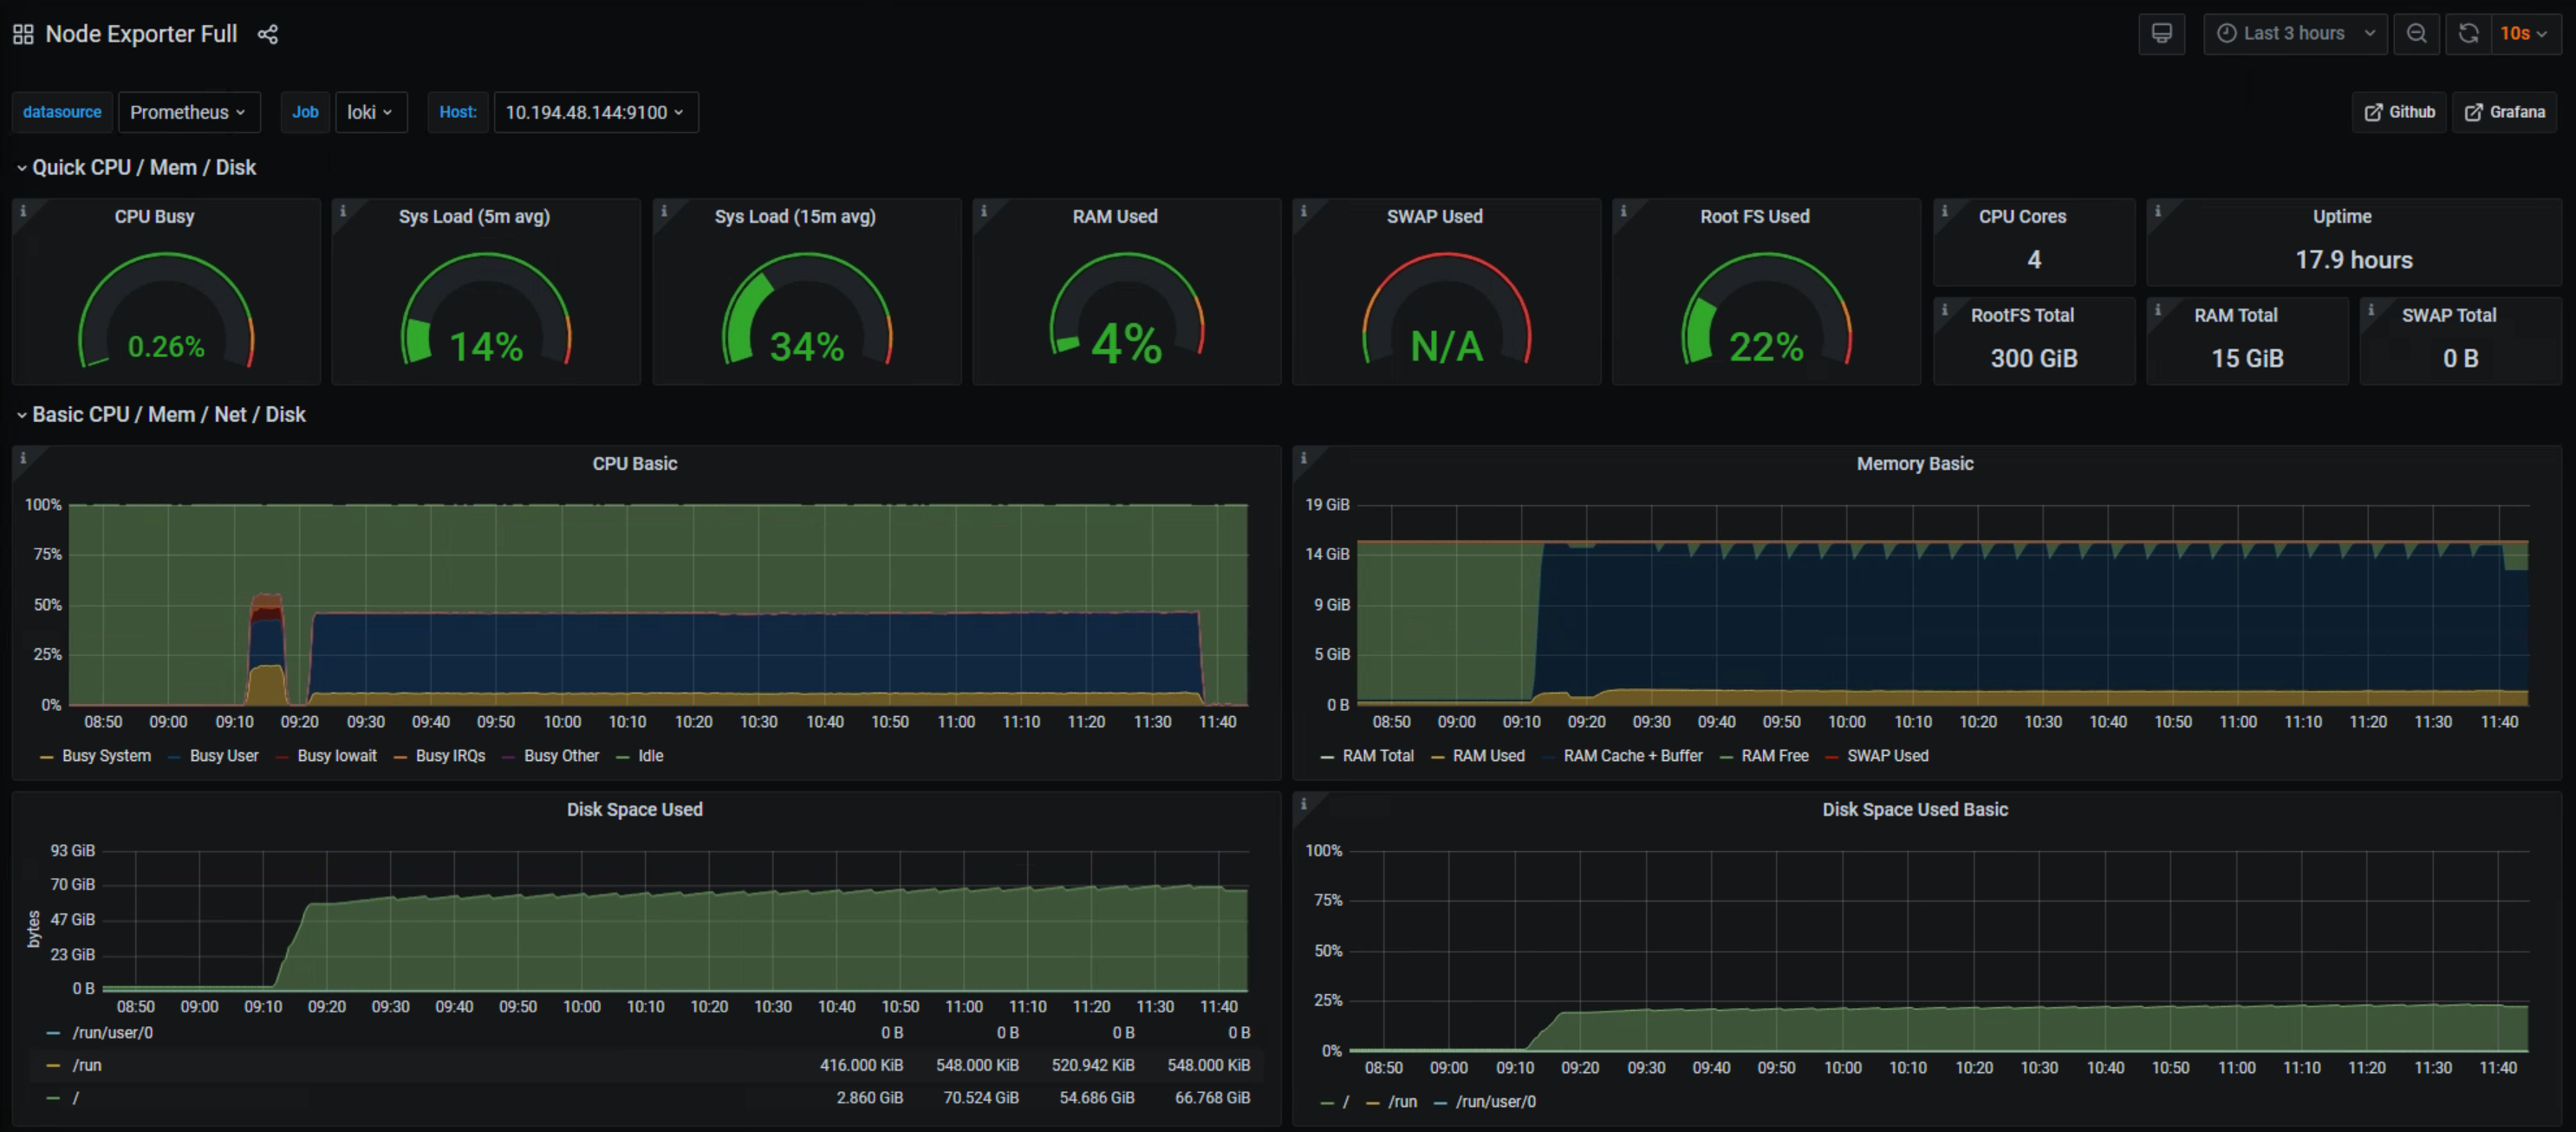Open info icon on CPU Busy panel
The height and width of the screenshot is (1132, 2576).
[23, 211]
